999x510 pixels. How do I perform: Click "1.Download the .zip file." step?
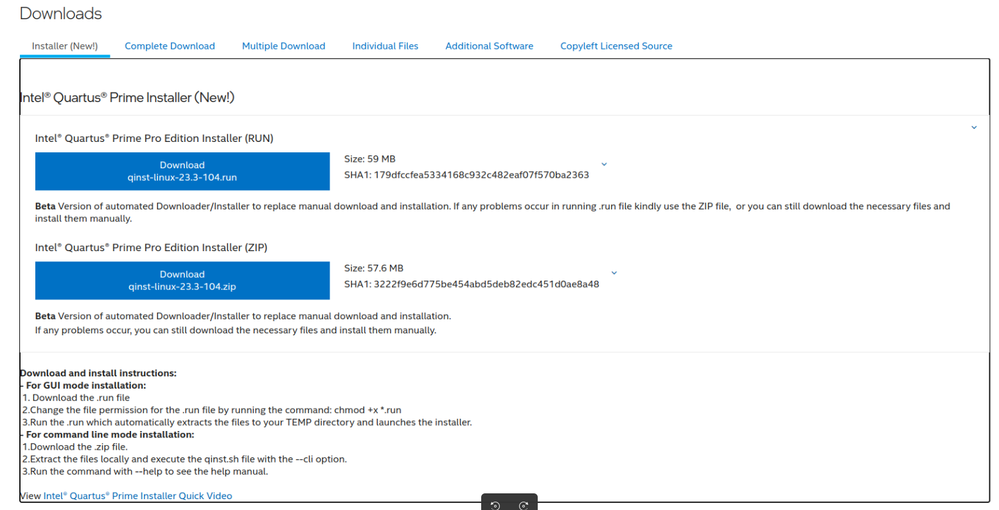[x=75, y=447]
